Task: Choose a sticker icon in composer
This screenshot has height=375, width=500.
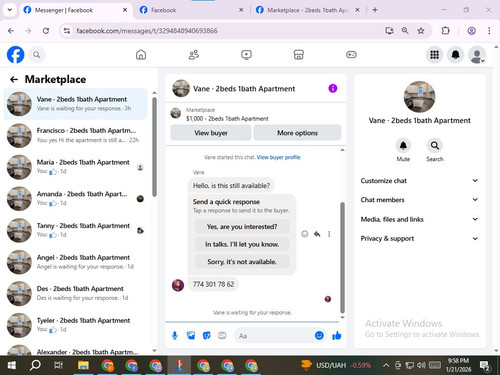Action: (x=207, y=336)
